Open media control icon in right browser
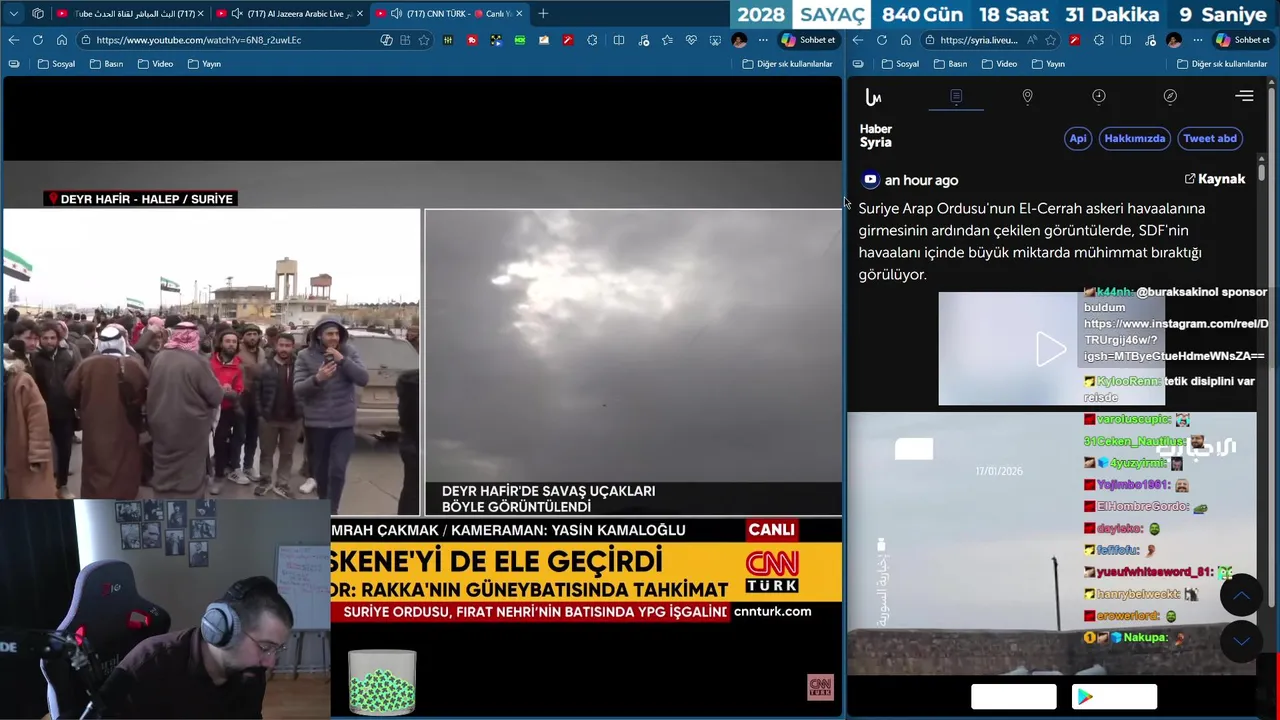Image resolution: width=1280 pixels, height=720 pixels. coord(1150,40)
